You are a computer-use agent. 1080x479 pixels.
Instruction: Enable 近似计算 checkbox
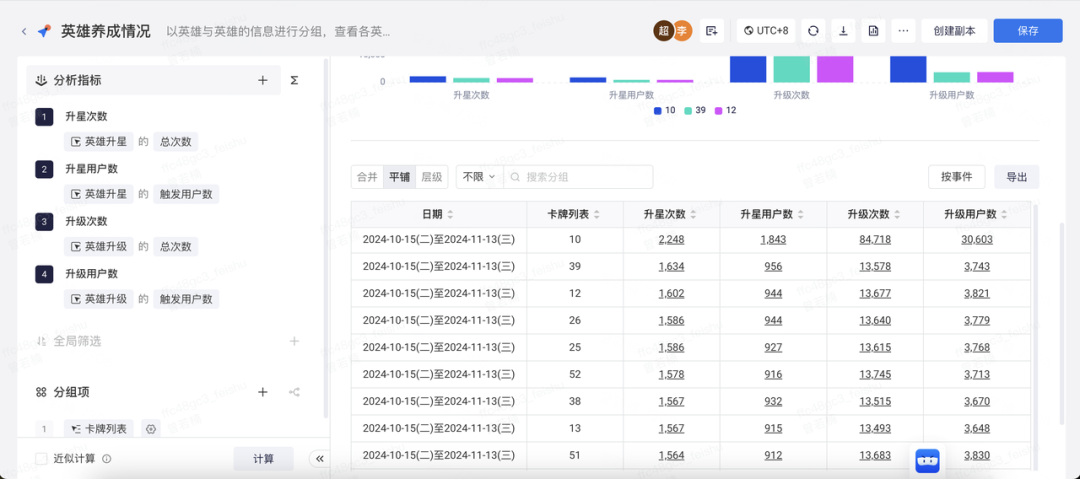(x=41, y=459)
